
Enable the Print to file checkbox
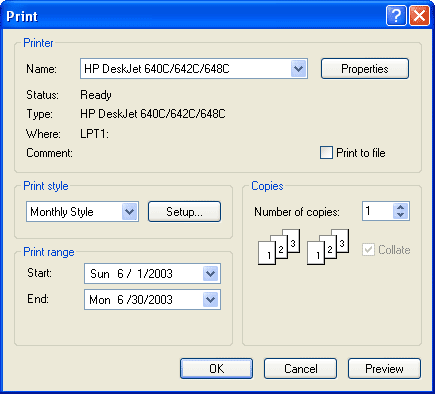pos(326,153)
